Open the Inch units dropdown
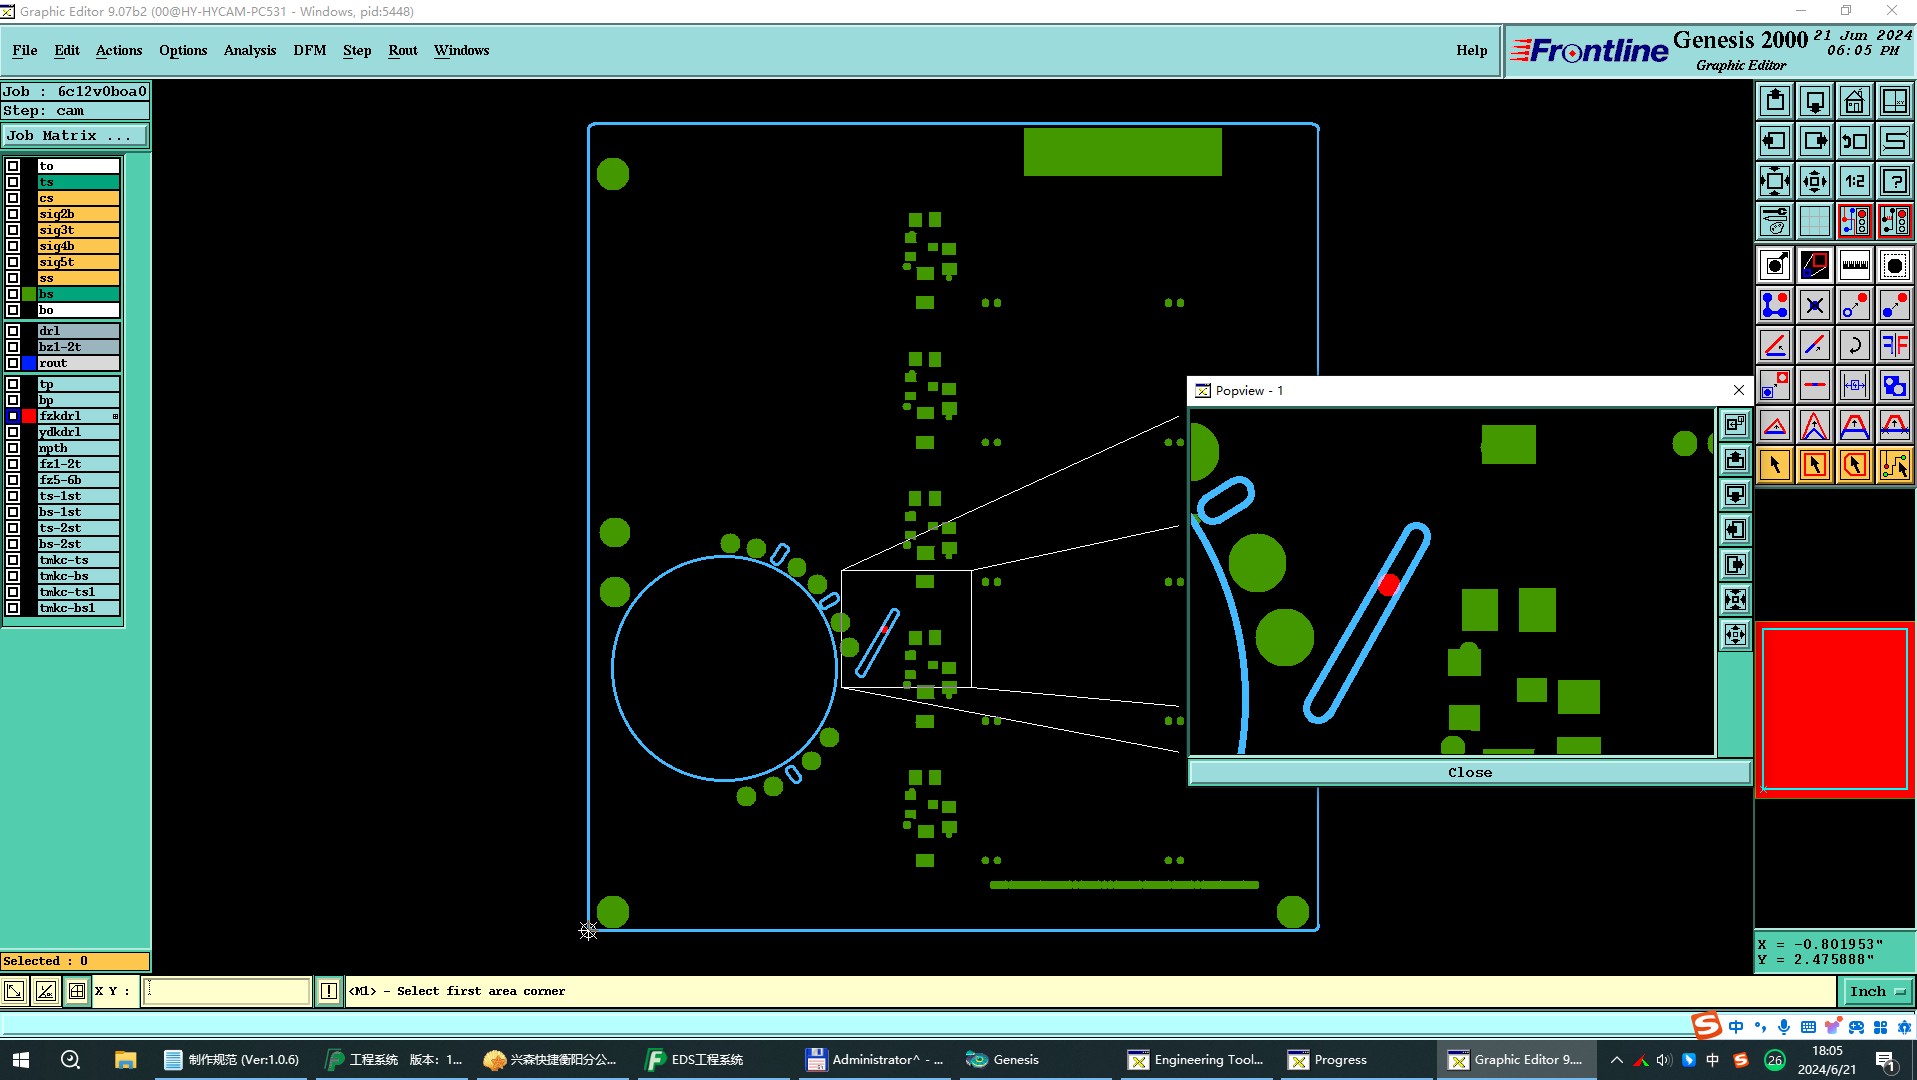Screen dimensions: 1917x1080 click(1876, 991)
